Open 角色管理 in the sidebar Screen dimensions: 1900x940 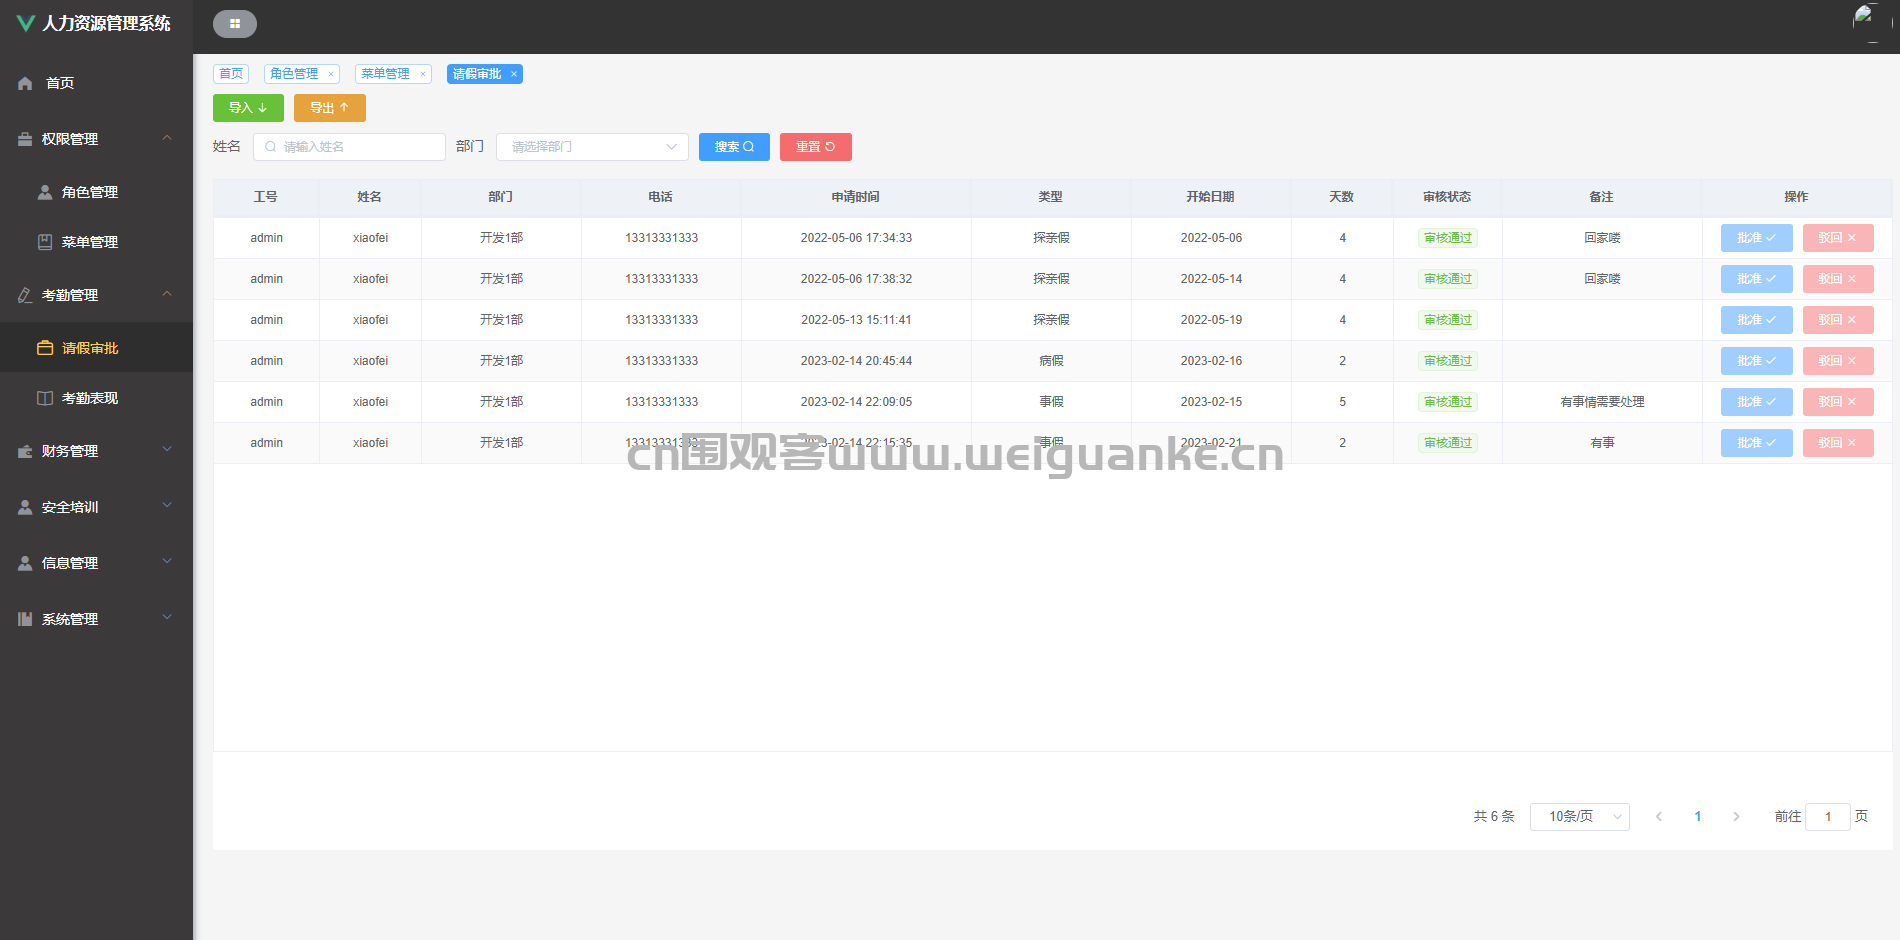[96, 192]
